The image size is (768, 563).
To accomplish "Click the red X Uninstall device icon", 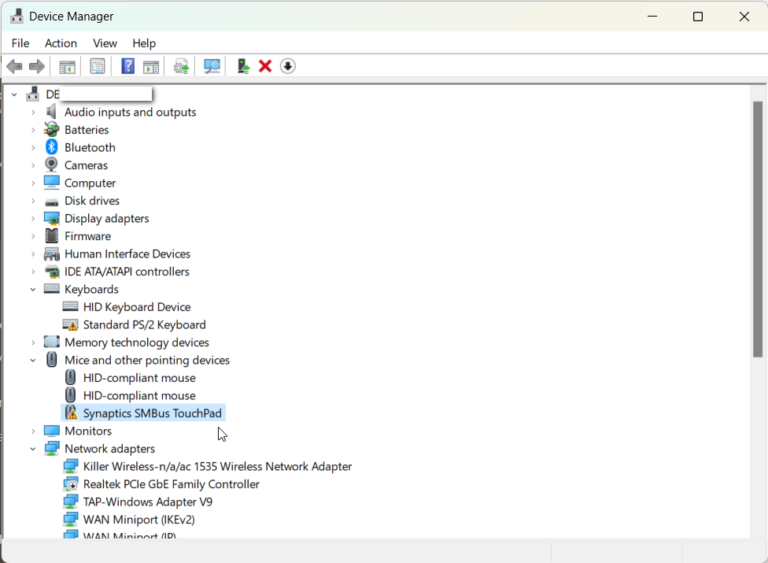I will [x=265, y=66].
